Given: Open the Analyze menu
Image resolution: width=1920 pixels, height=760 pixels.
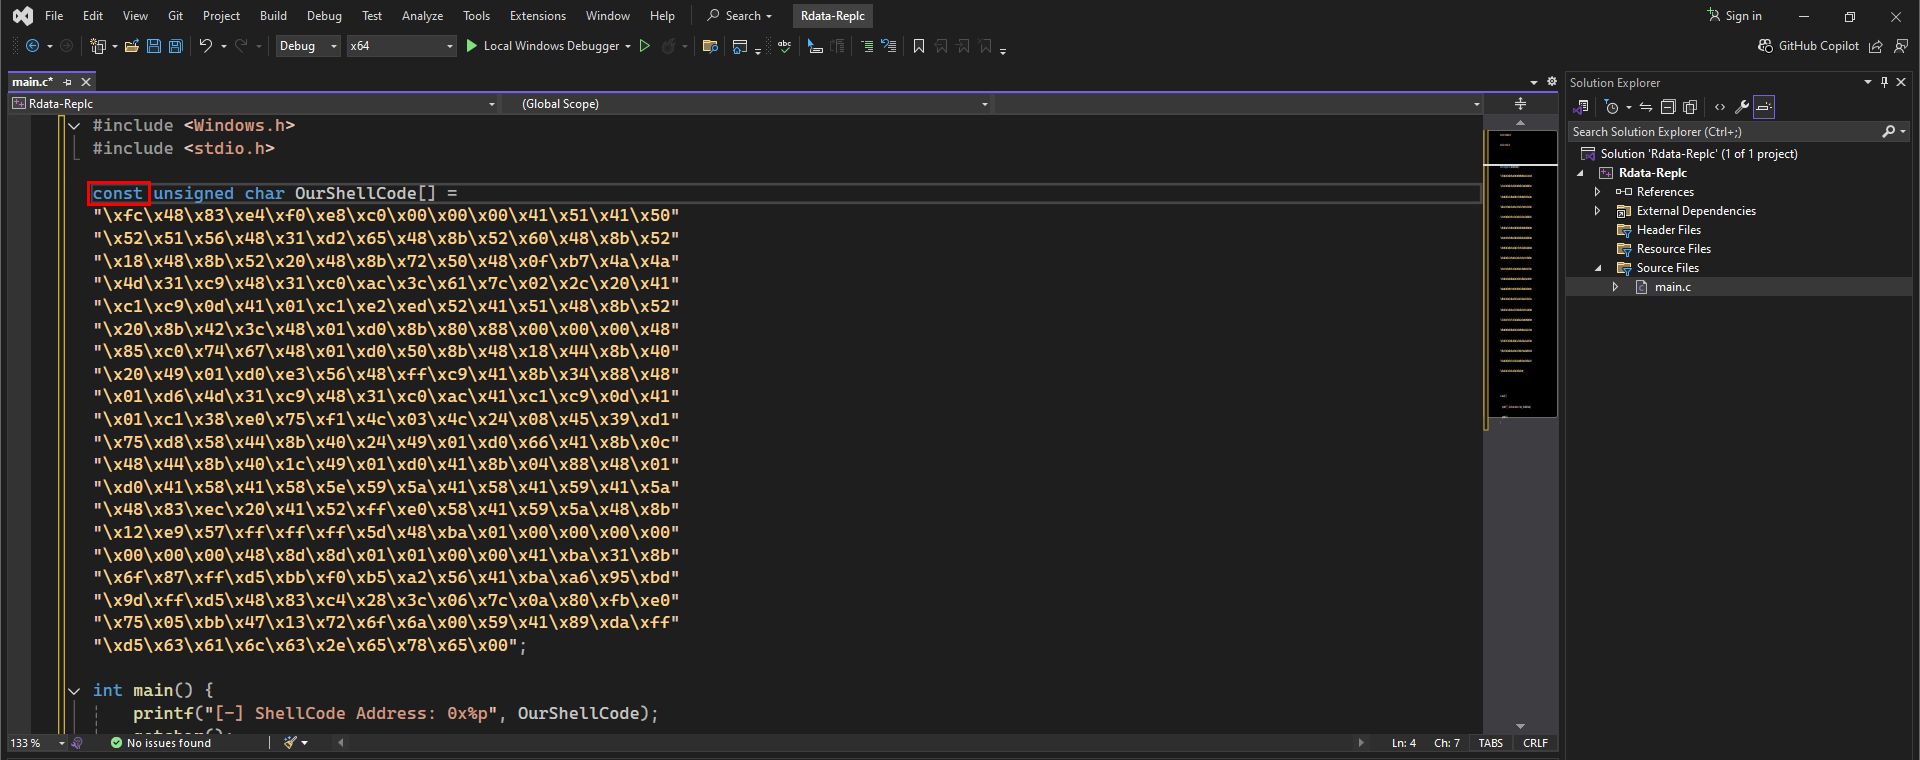Looking at the screenshot, I should tap(422, 16).
